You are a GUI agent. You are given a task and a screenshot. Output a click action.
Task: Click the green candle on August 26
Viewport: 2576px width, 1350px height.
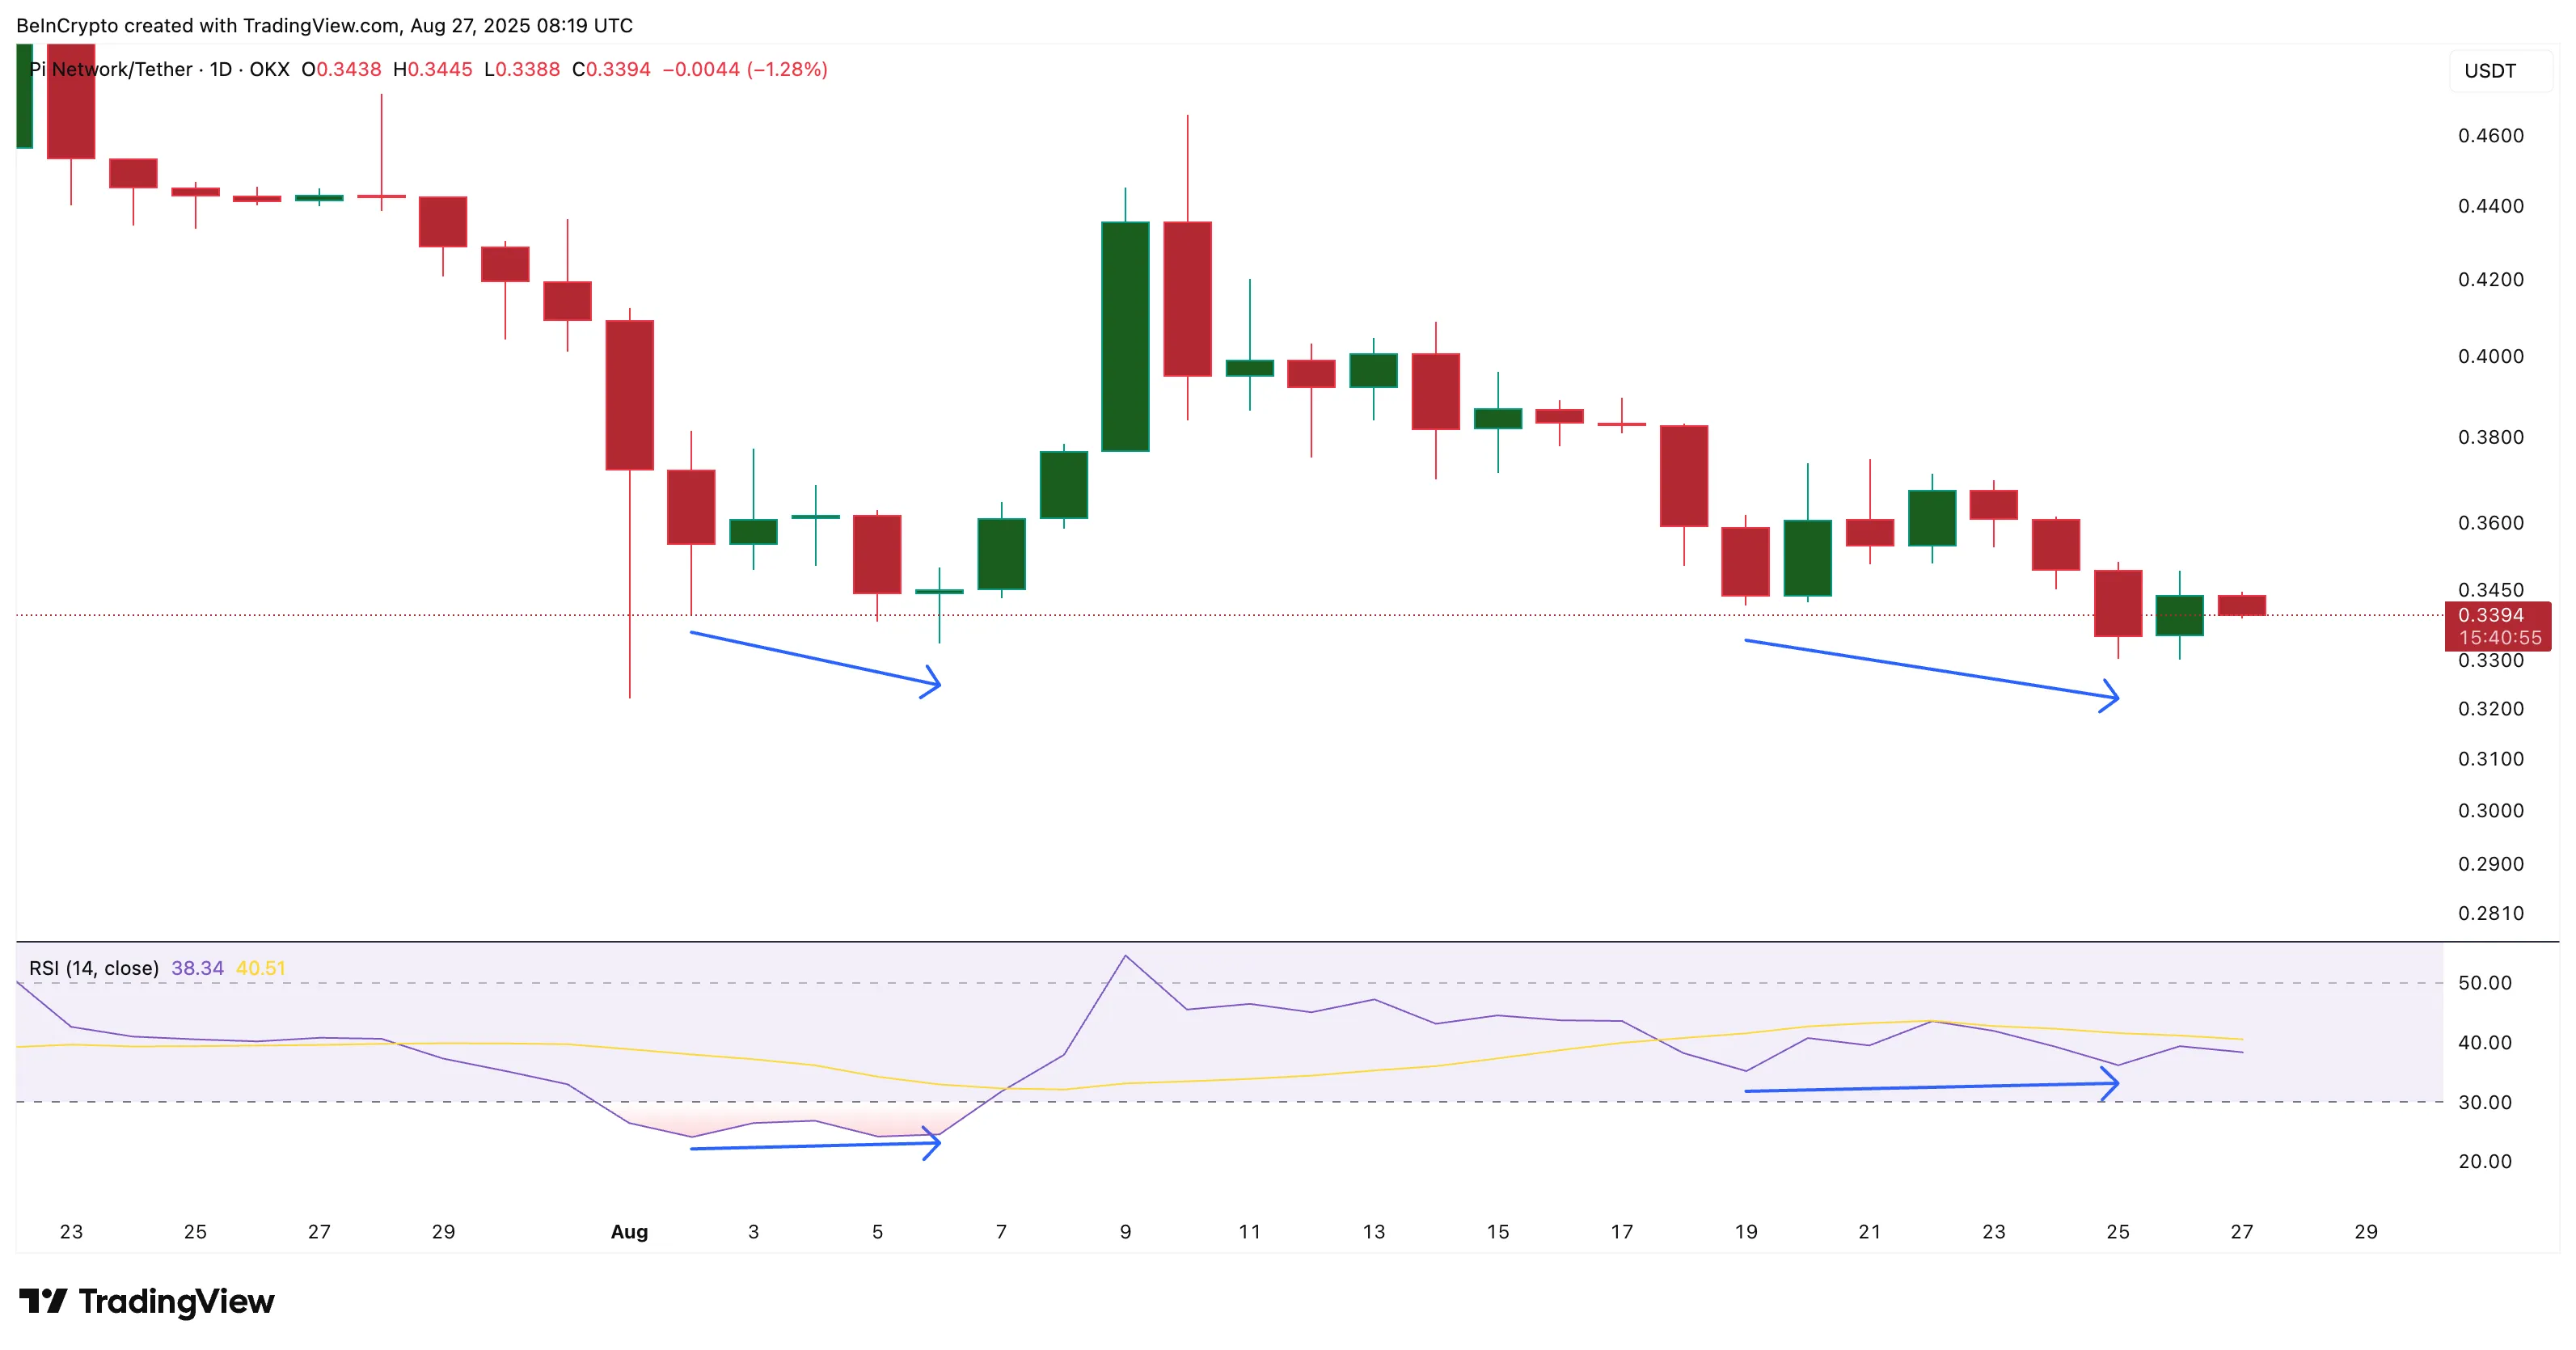(2180, 615)
